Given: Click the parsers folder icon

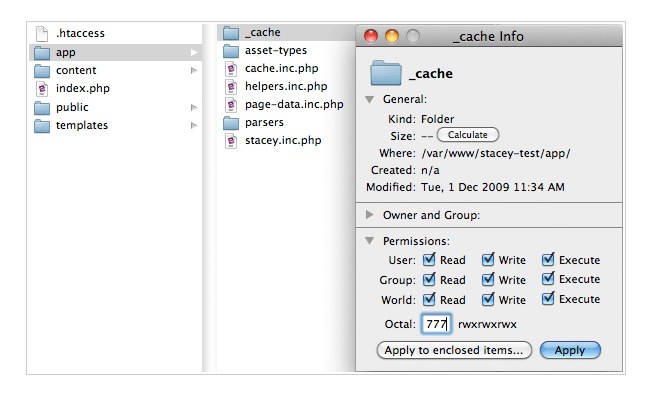Looking at the screenshot, I should tap(231, 122).
